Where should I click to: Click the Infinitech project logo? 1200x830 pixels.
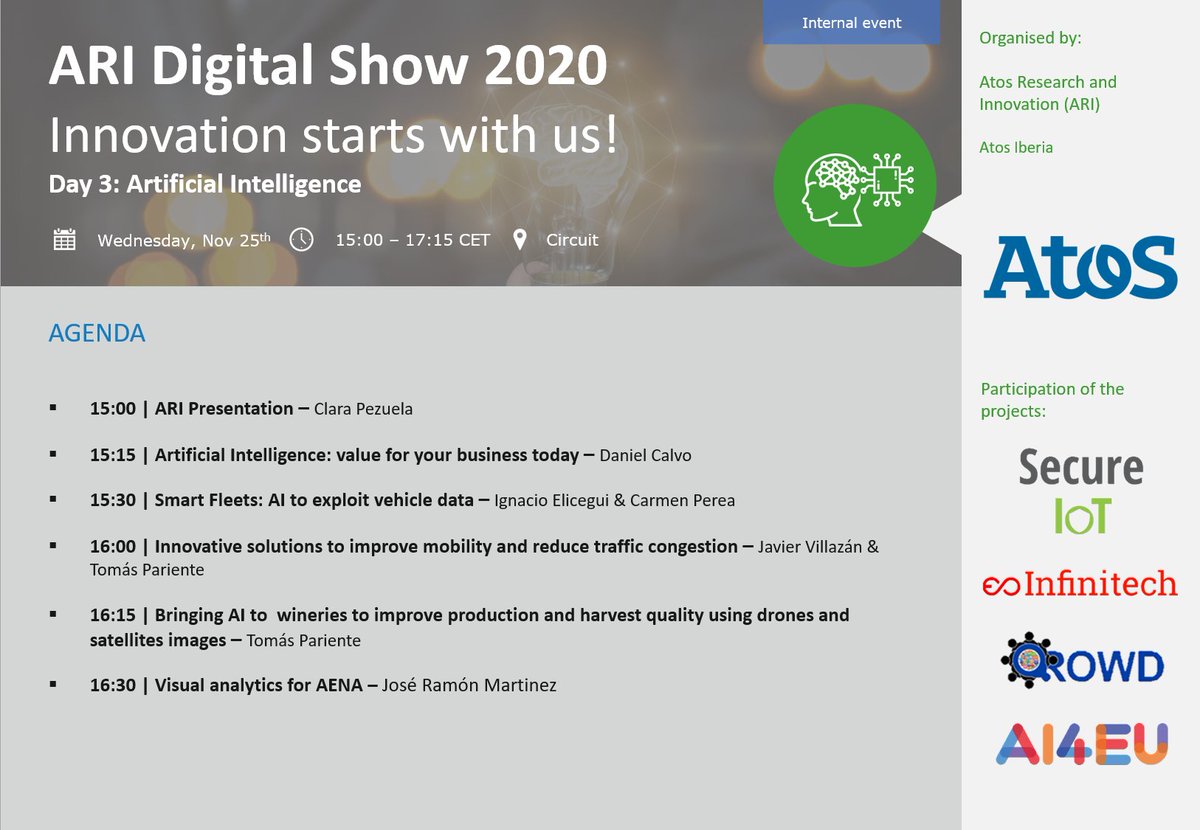click(x=1080, y=583)
